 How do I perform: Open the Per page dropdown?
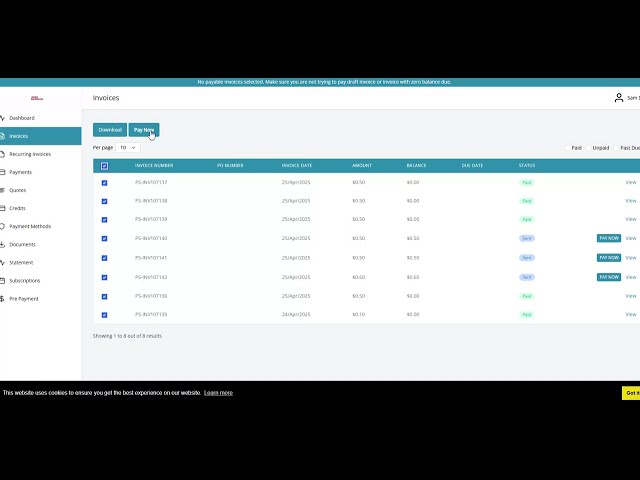tap(128, 147)
